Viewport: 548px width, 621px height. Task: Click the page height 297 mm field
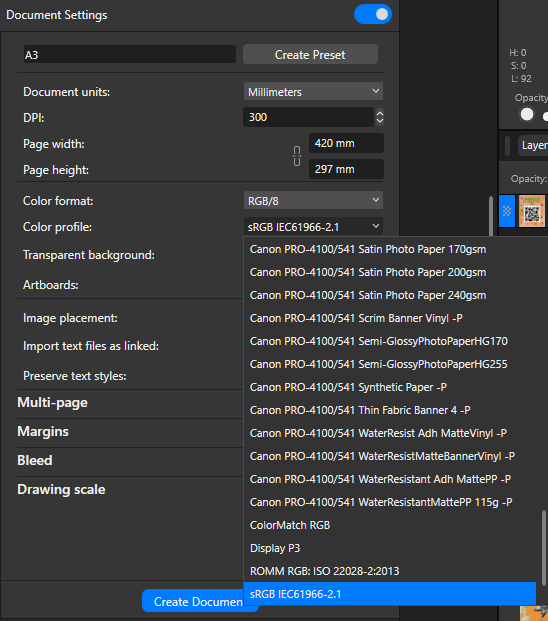[346, 169]
